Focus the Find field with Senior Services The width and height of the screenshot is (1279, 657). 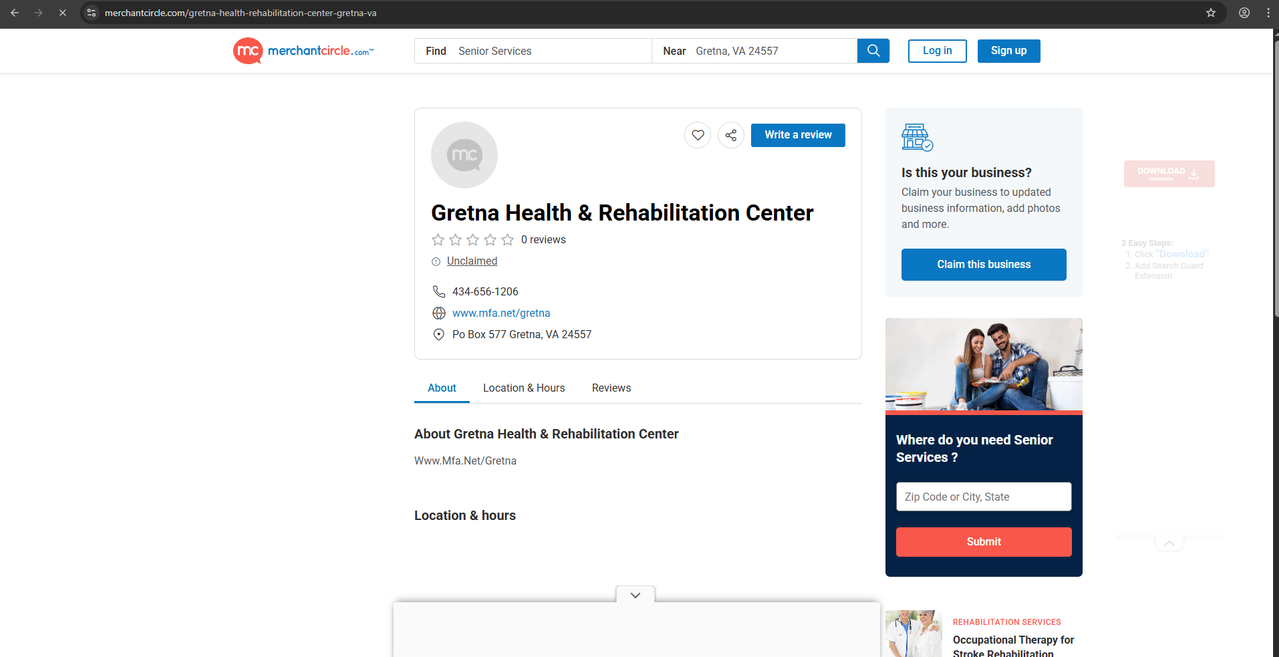tap(533, 51)
